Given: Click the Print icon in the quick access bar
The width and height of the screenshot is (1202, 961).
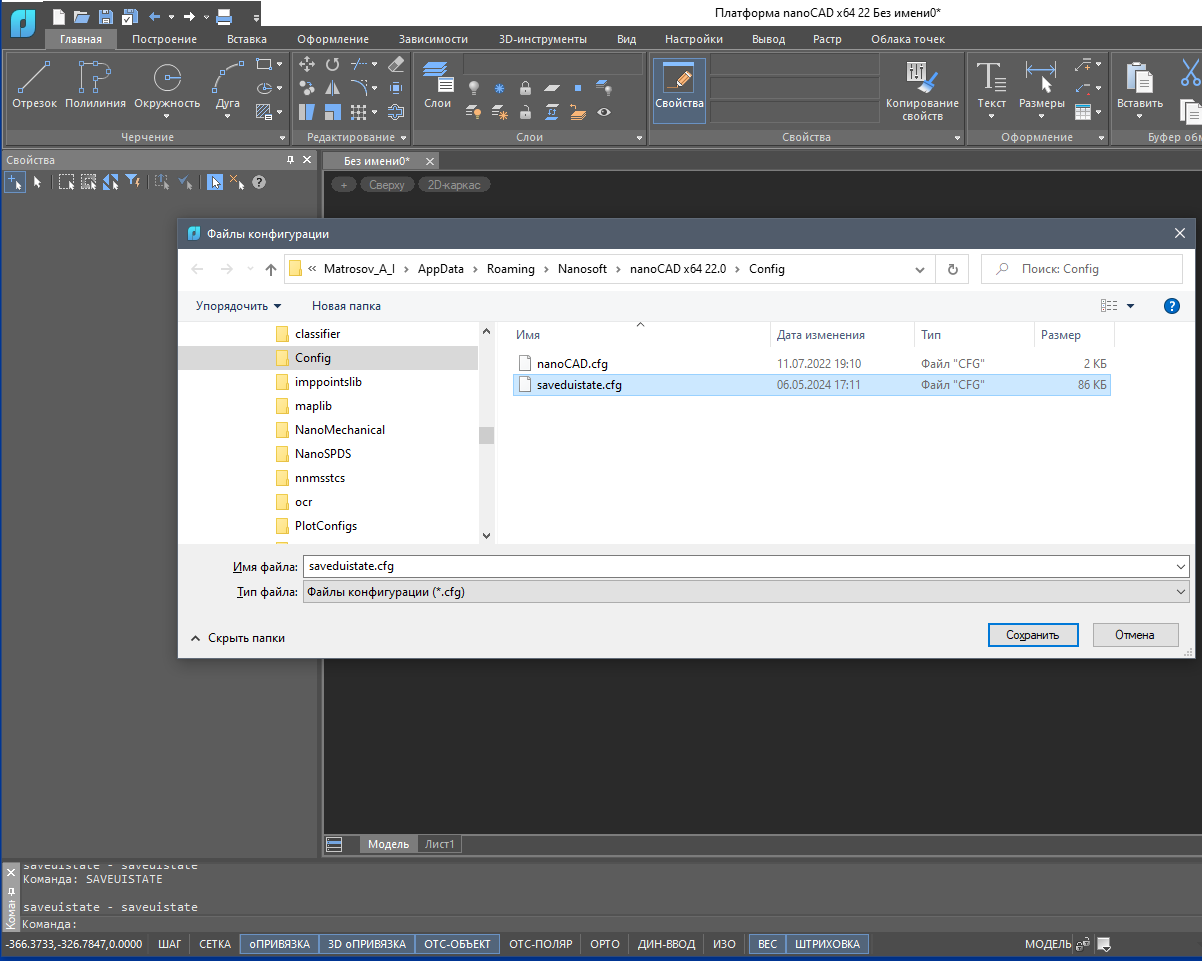Looking at the screenshot, I should click(x=224, y=16).
